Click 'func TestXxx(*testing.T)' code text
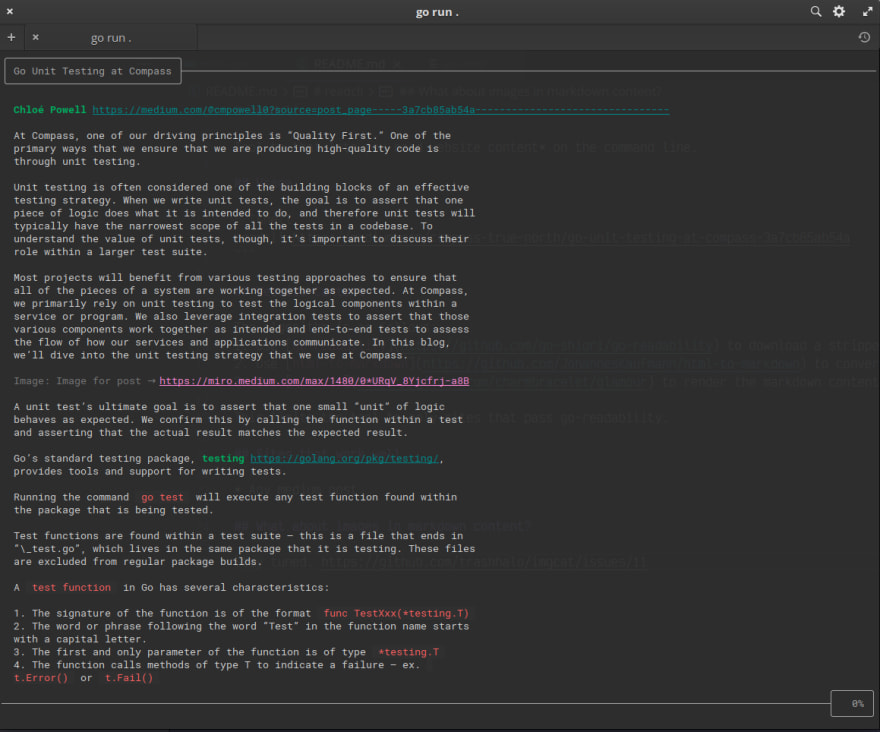The width and height of the screenshot is (880, 732). coord(396,613)
